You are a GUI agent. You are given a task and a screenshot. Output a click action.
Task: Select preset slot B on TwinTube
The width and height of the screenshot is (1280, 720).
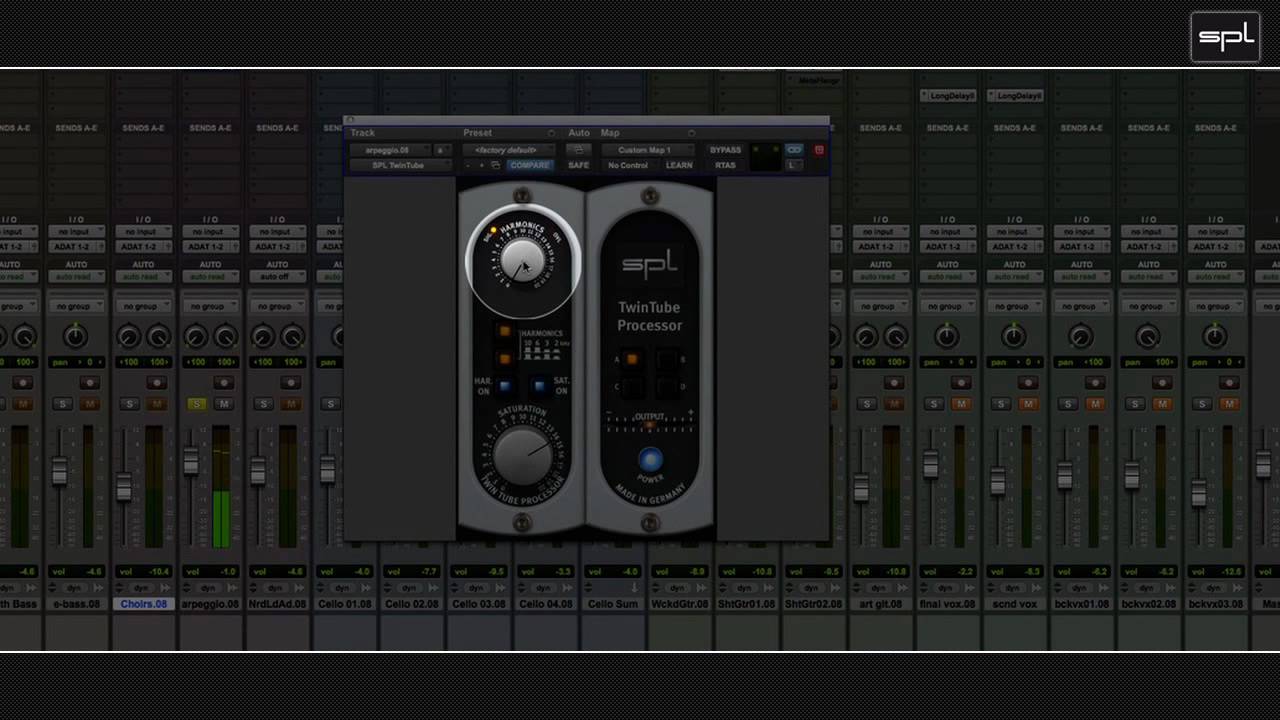click(666, 359)
